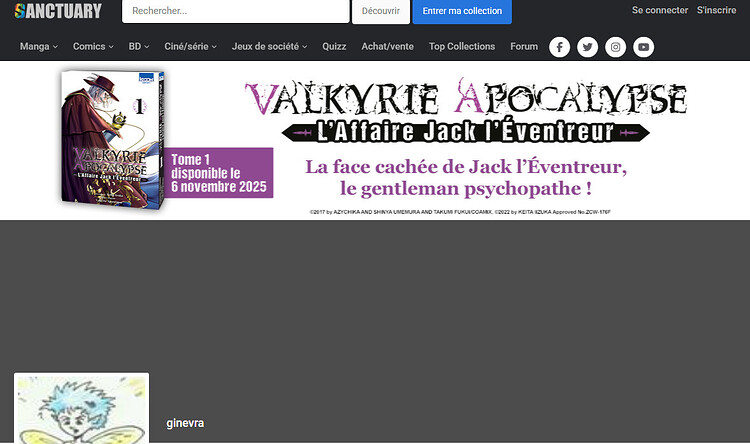Go to Achat/vente section
This screenshot has width=750, height=444.
click(x=387, y=47)
